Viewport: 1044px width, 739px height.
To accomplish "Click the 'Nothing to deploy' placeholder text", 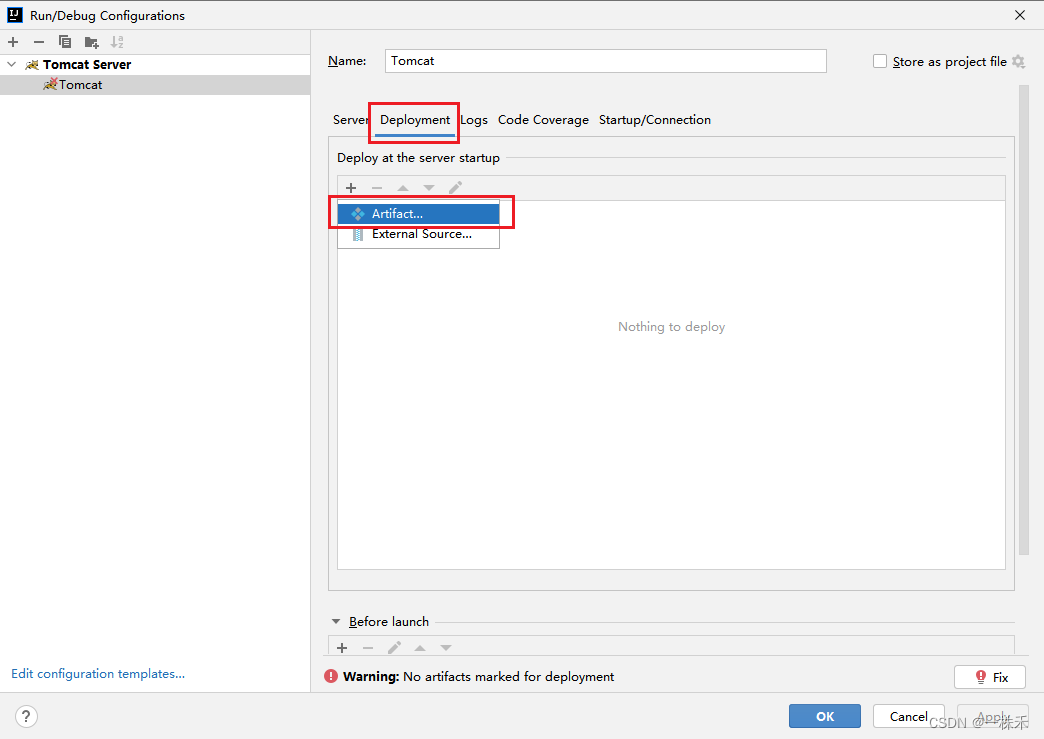I will [x=671, y=327].
